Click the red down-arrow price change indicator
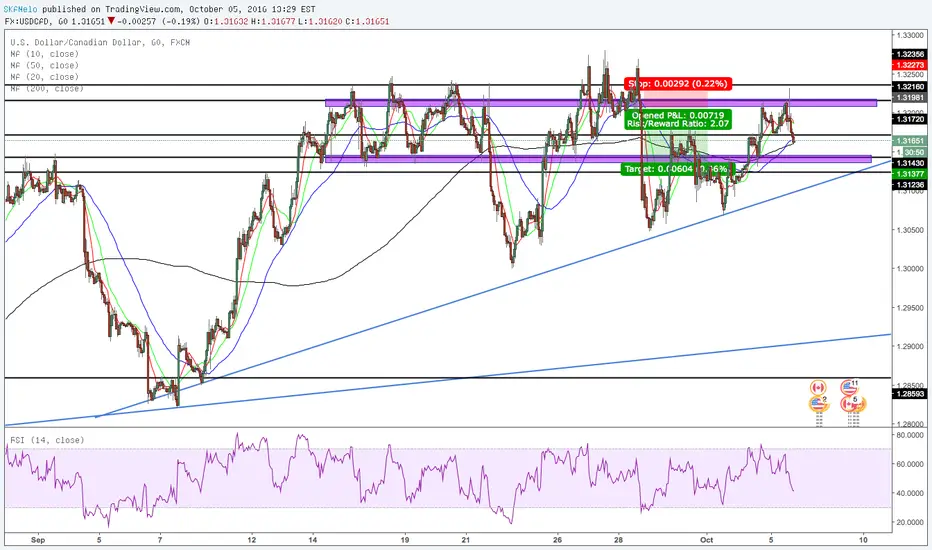 pyautogui.click(x=111, y=21)
